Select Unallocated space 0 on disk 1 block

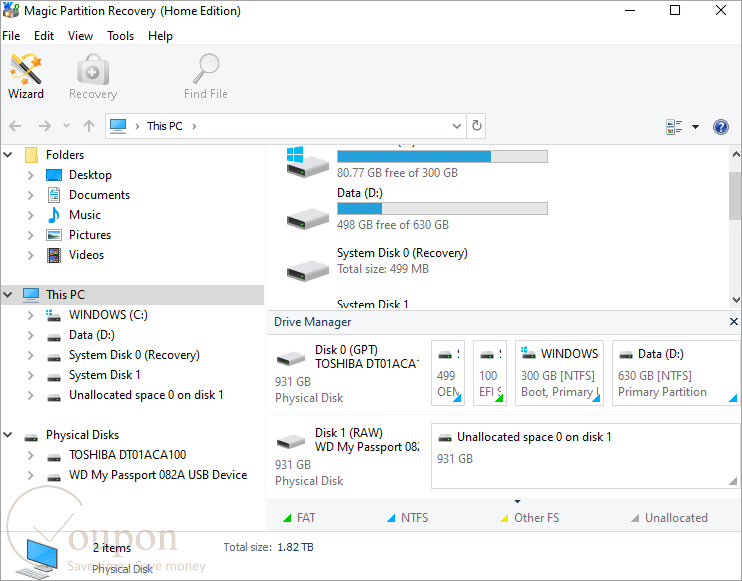[x=585, y=456]
